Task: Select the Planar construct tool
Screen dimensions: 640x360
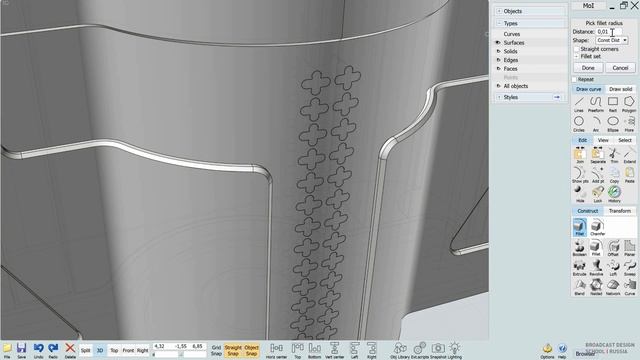Action: tap(630, 248)
